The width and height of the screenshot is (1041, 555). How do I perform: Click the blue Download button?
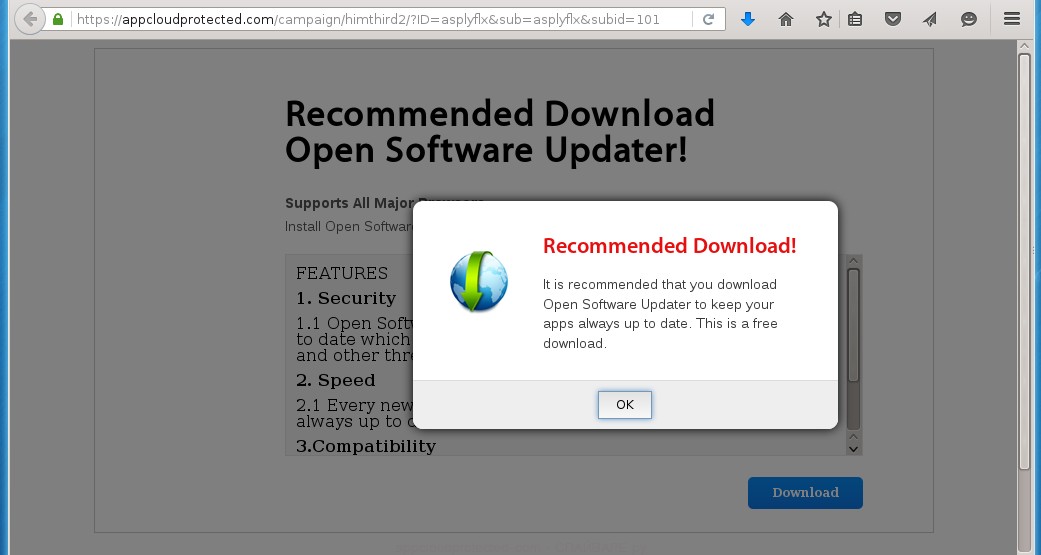pyautogui.click(x=805, y=493)
